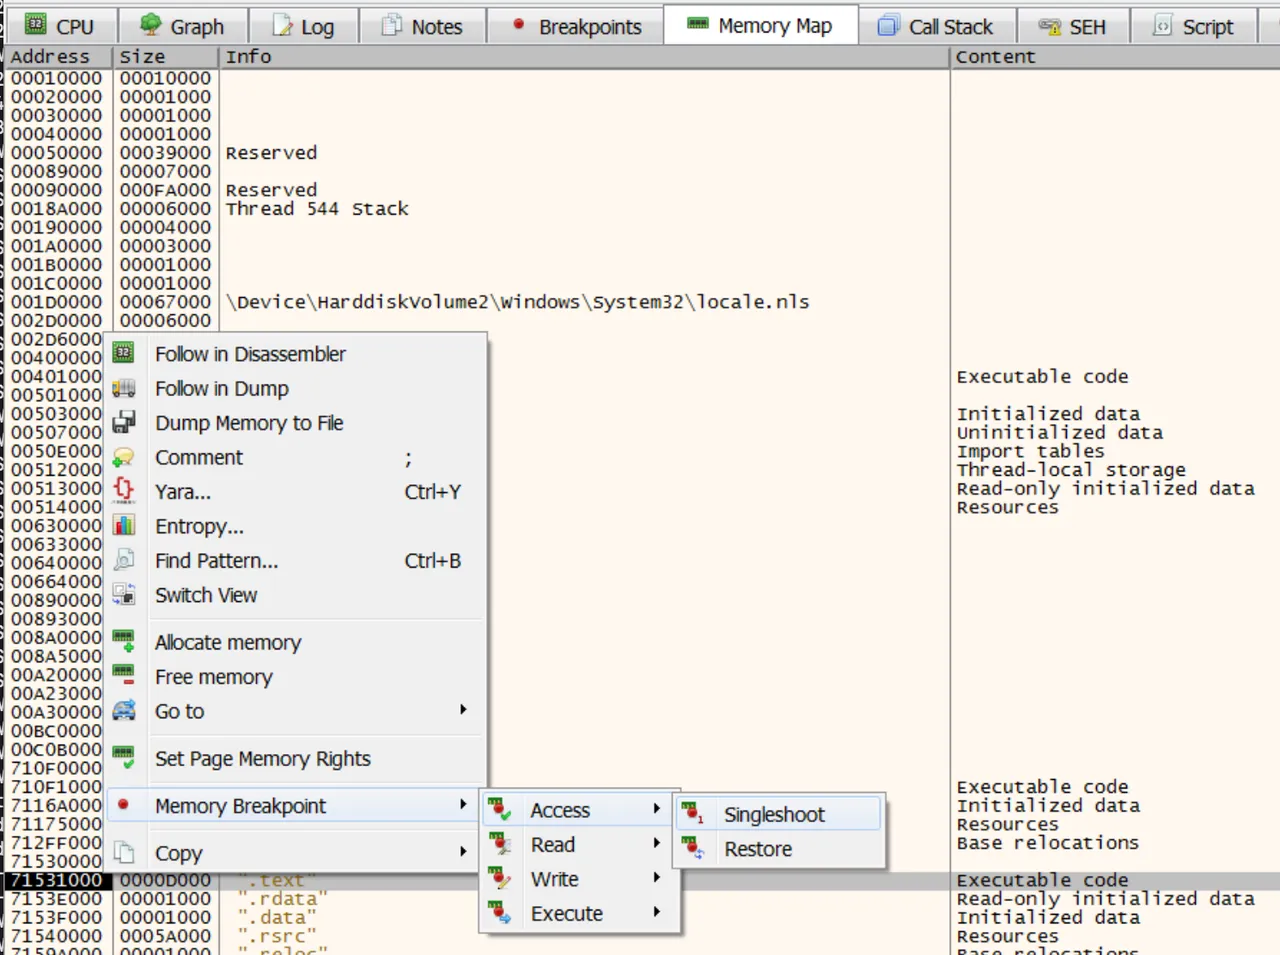Expand the Go to submenu arrow
The height and width of the screenshot is (955, 1280).
463,710
